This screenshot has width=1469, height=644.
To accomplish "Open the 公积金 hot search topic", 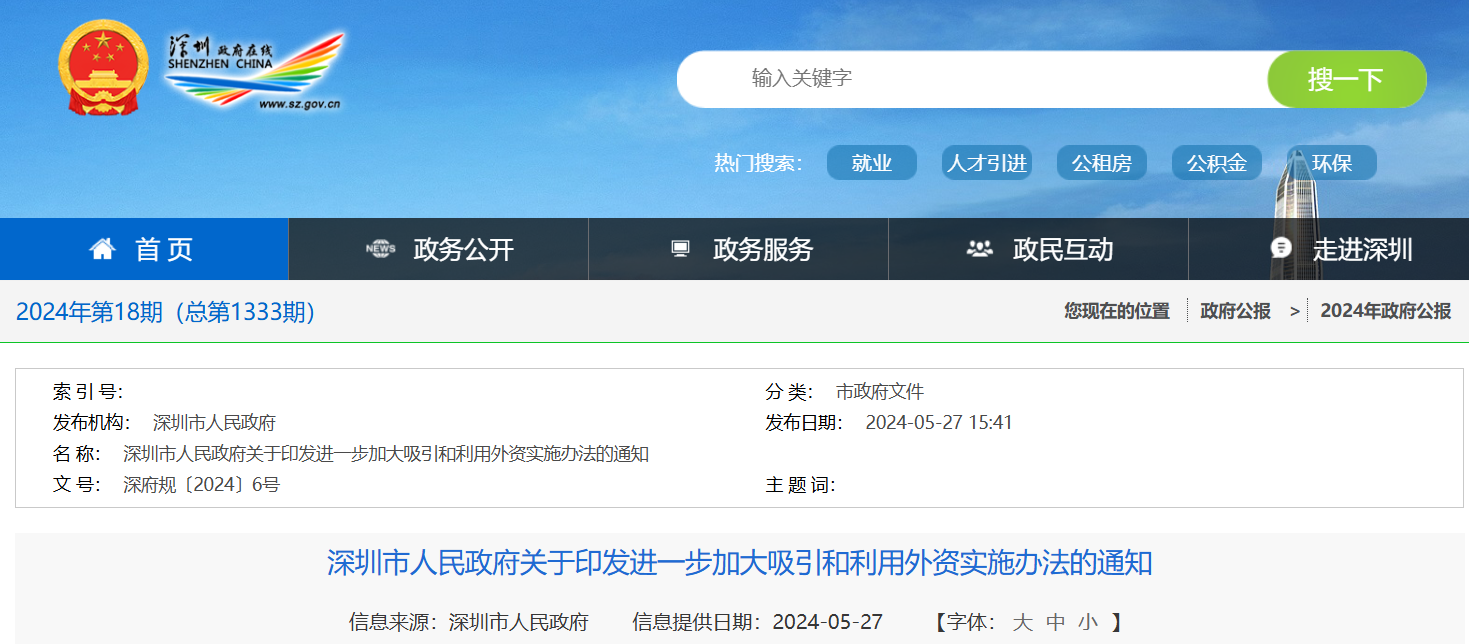I will coord(1216,162).
